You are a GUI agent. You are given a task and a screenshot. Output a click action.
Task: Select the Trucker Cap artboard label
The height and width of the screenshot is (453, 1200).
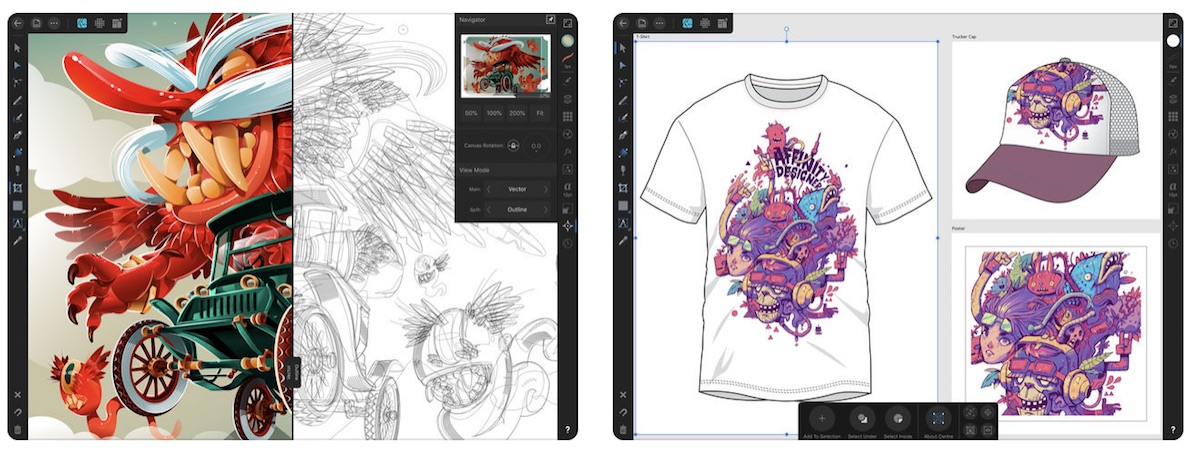click(x=966, y=35)
